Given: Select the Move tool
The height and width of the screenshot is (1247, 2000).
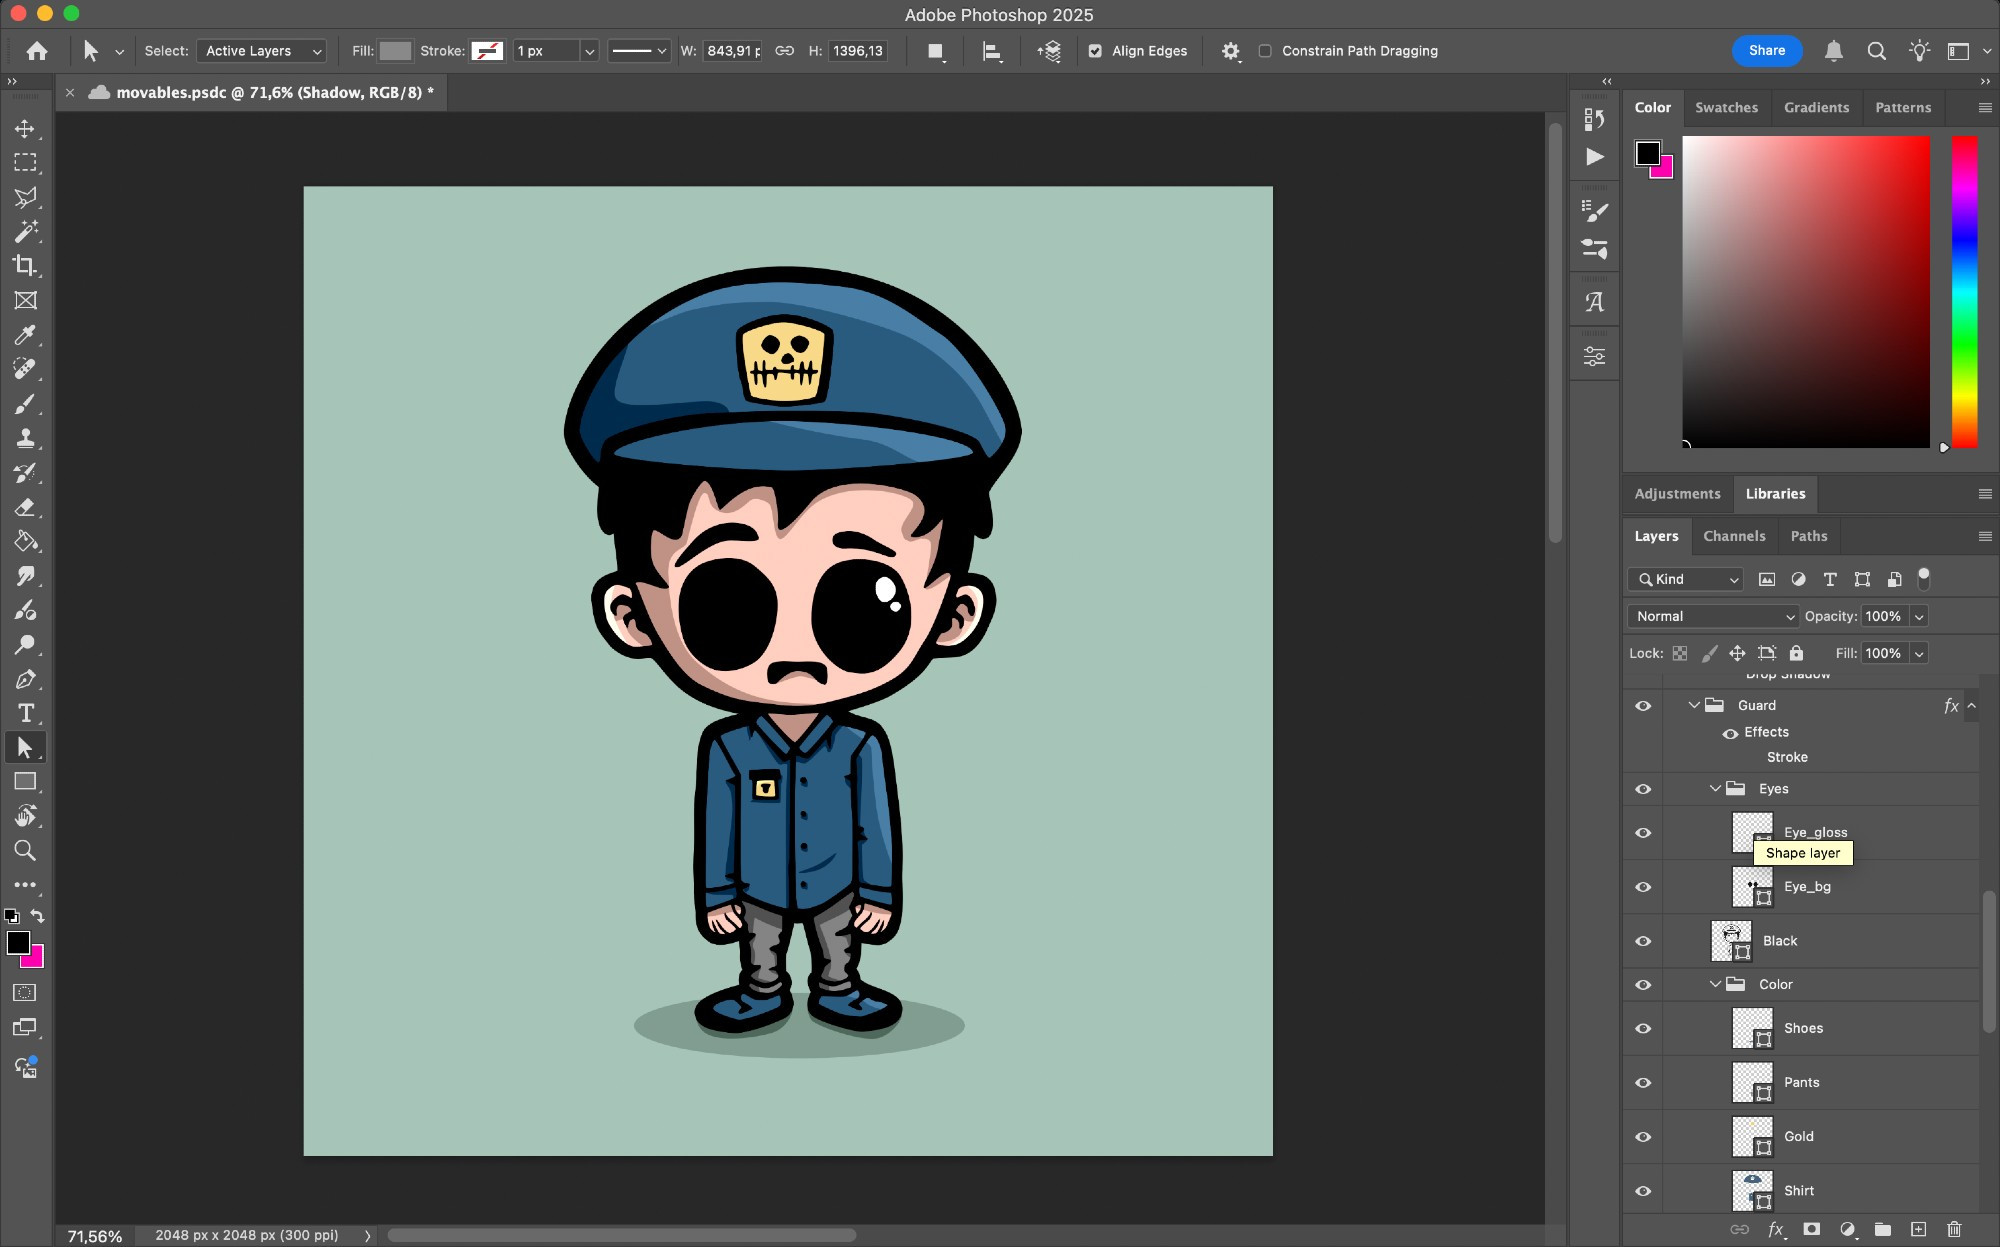Looking at the screenshot, I should pyautogui.click(x=25, y=129).
